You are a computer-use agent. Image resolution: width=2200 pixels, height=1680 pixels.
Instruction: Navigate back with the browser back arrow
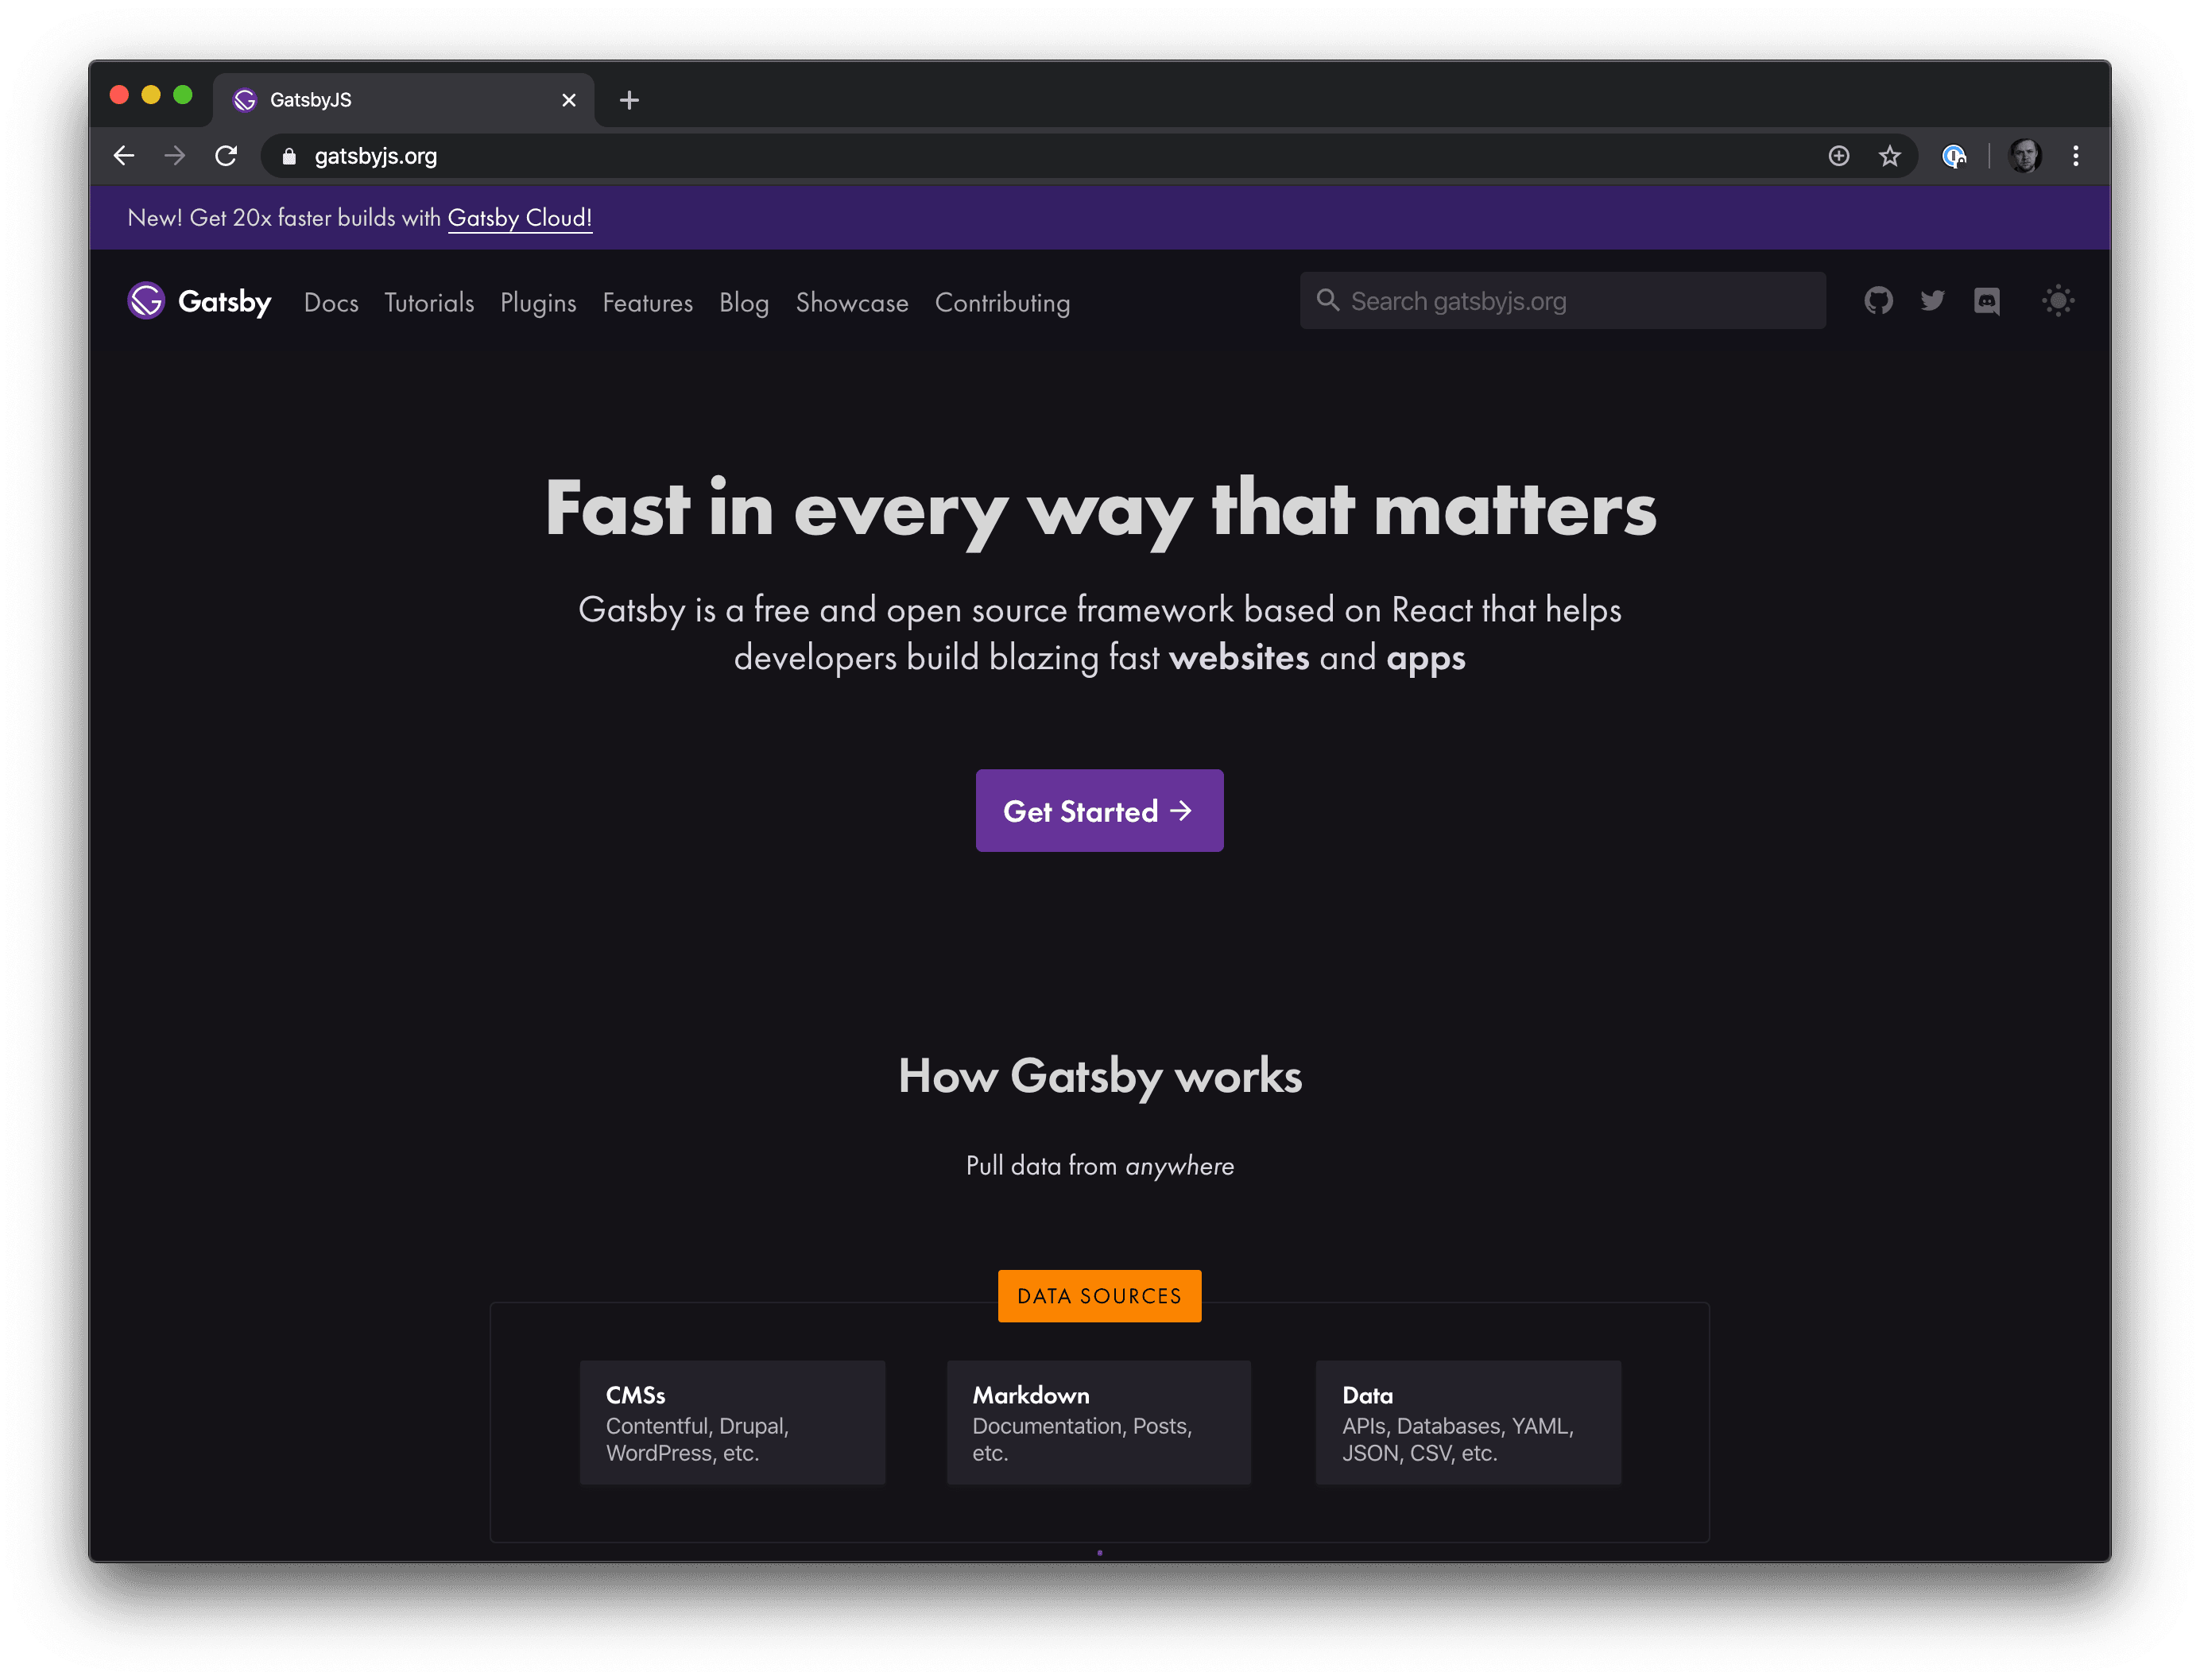[x=123, y=156]
